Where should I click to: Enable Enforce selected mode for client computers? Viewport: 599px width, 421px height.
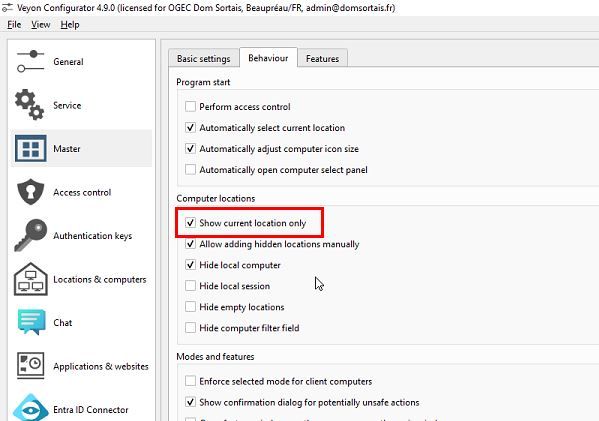[190, 381]
